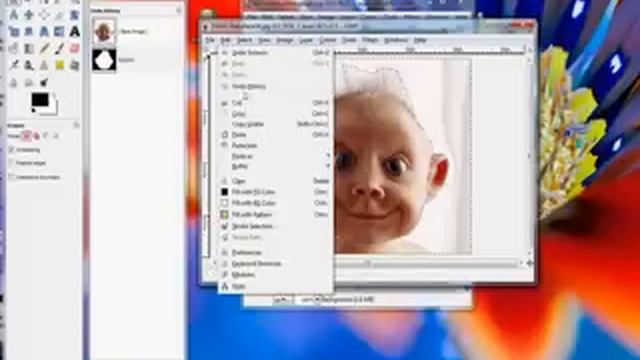Select the Scale tool in the toolbox

point(13,31)
